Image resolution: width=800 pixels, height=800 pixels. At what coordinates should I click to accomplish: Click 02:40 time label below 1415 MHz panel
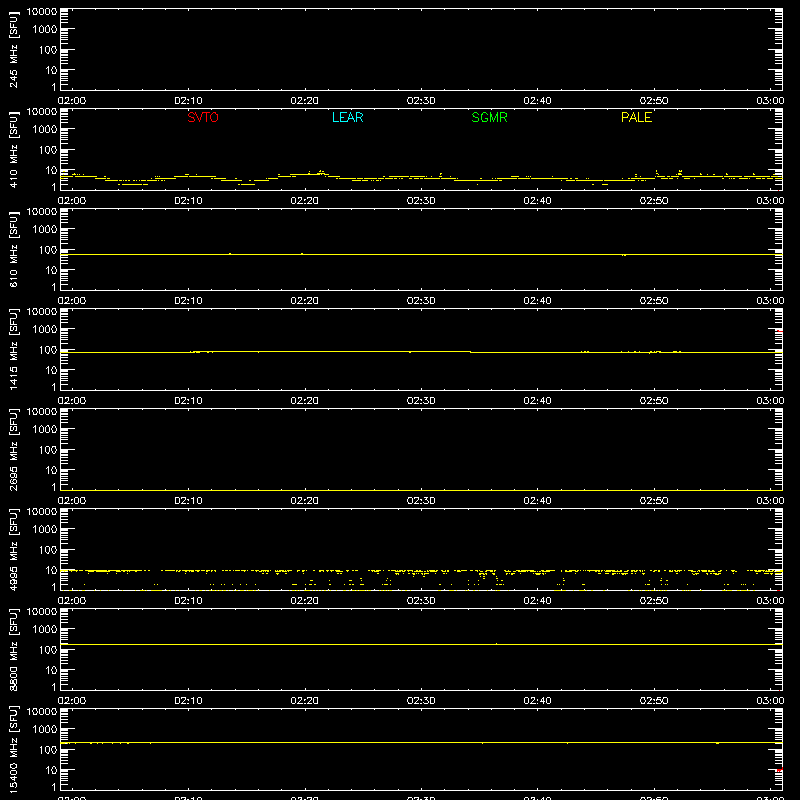pyautogui.click(x=537, y=401)
